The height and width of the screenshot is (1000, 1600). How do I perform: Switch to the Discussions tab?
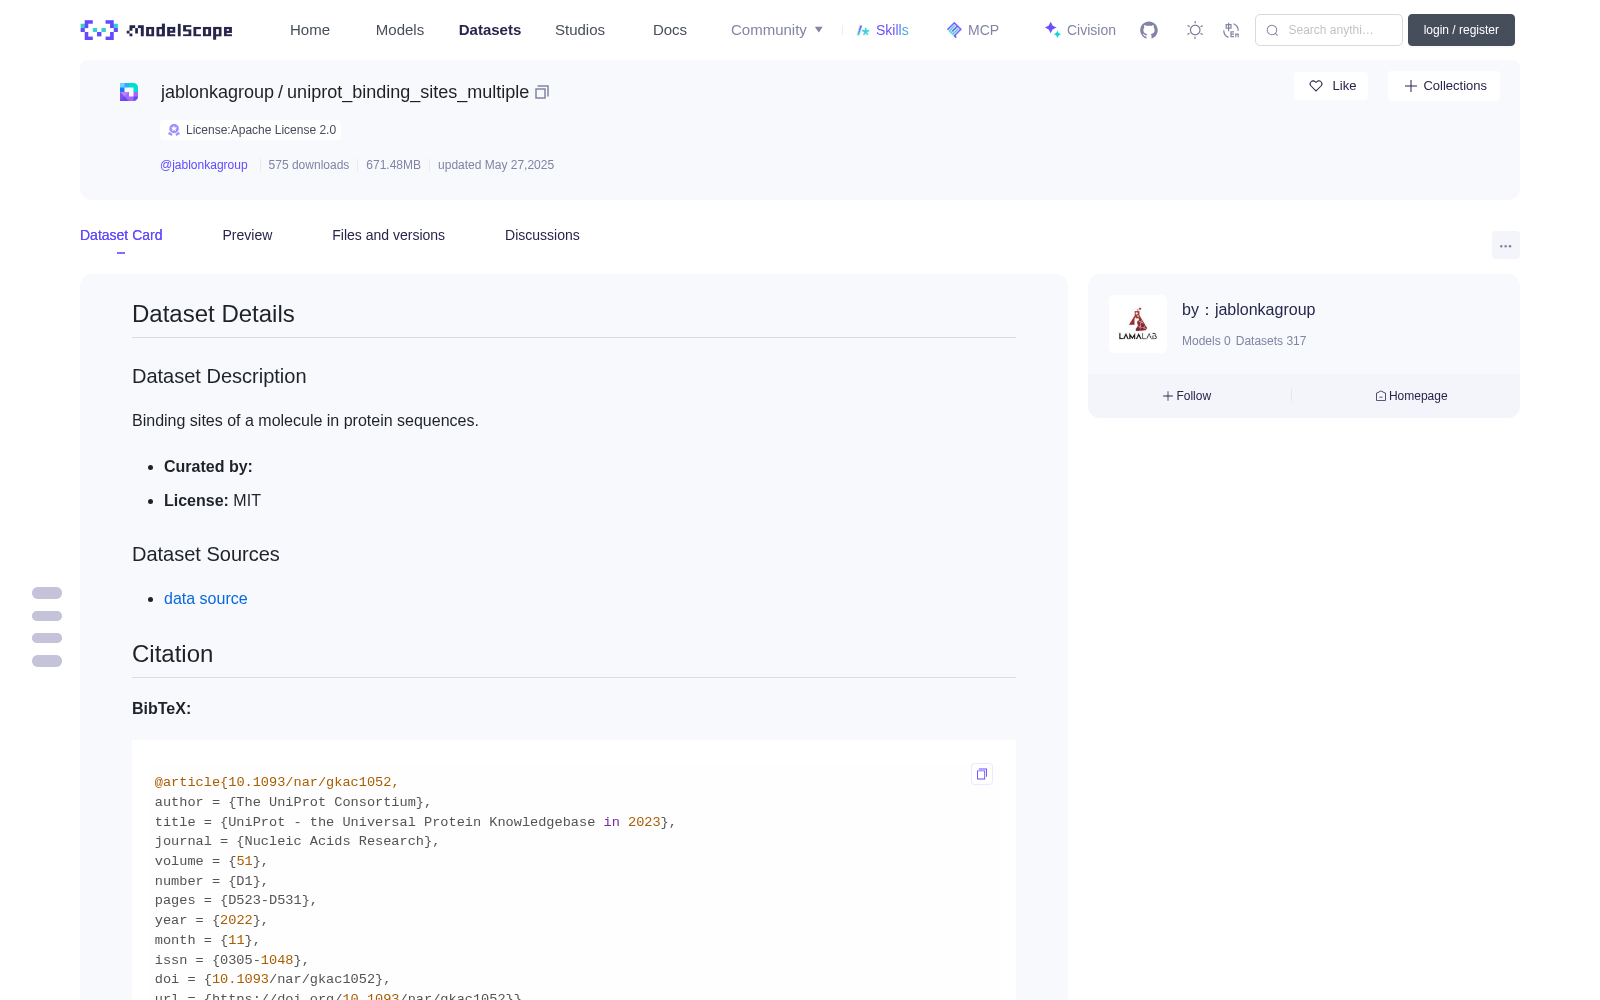pos(542,235)
